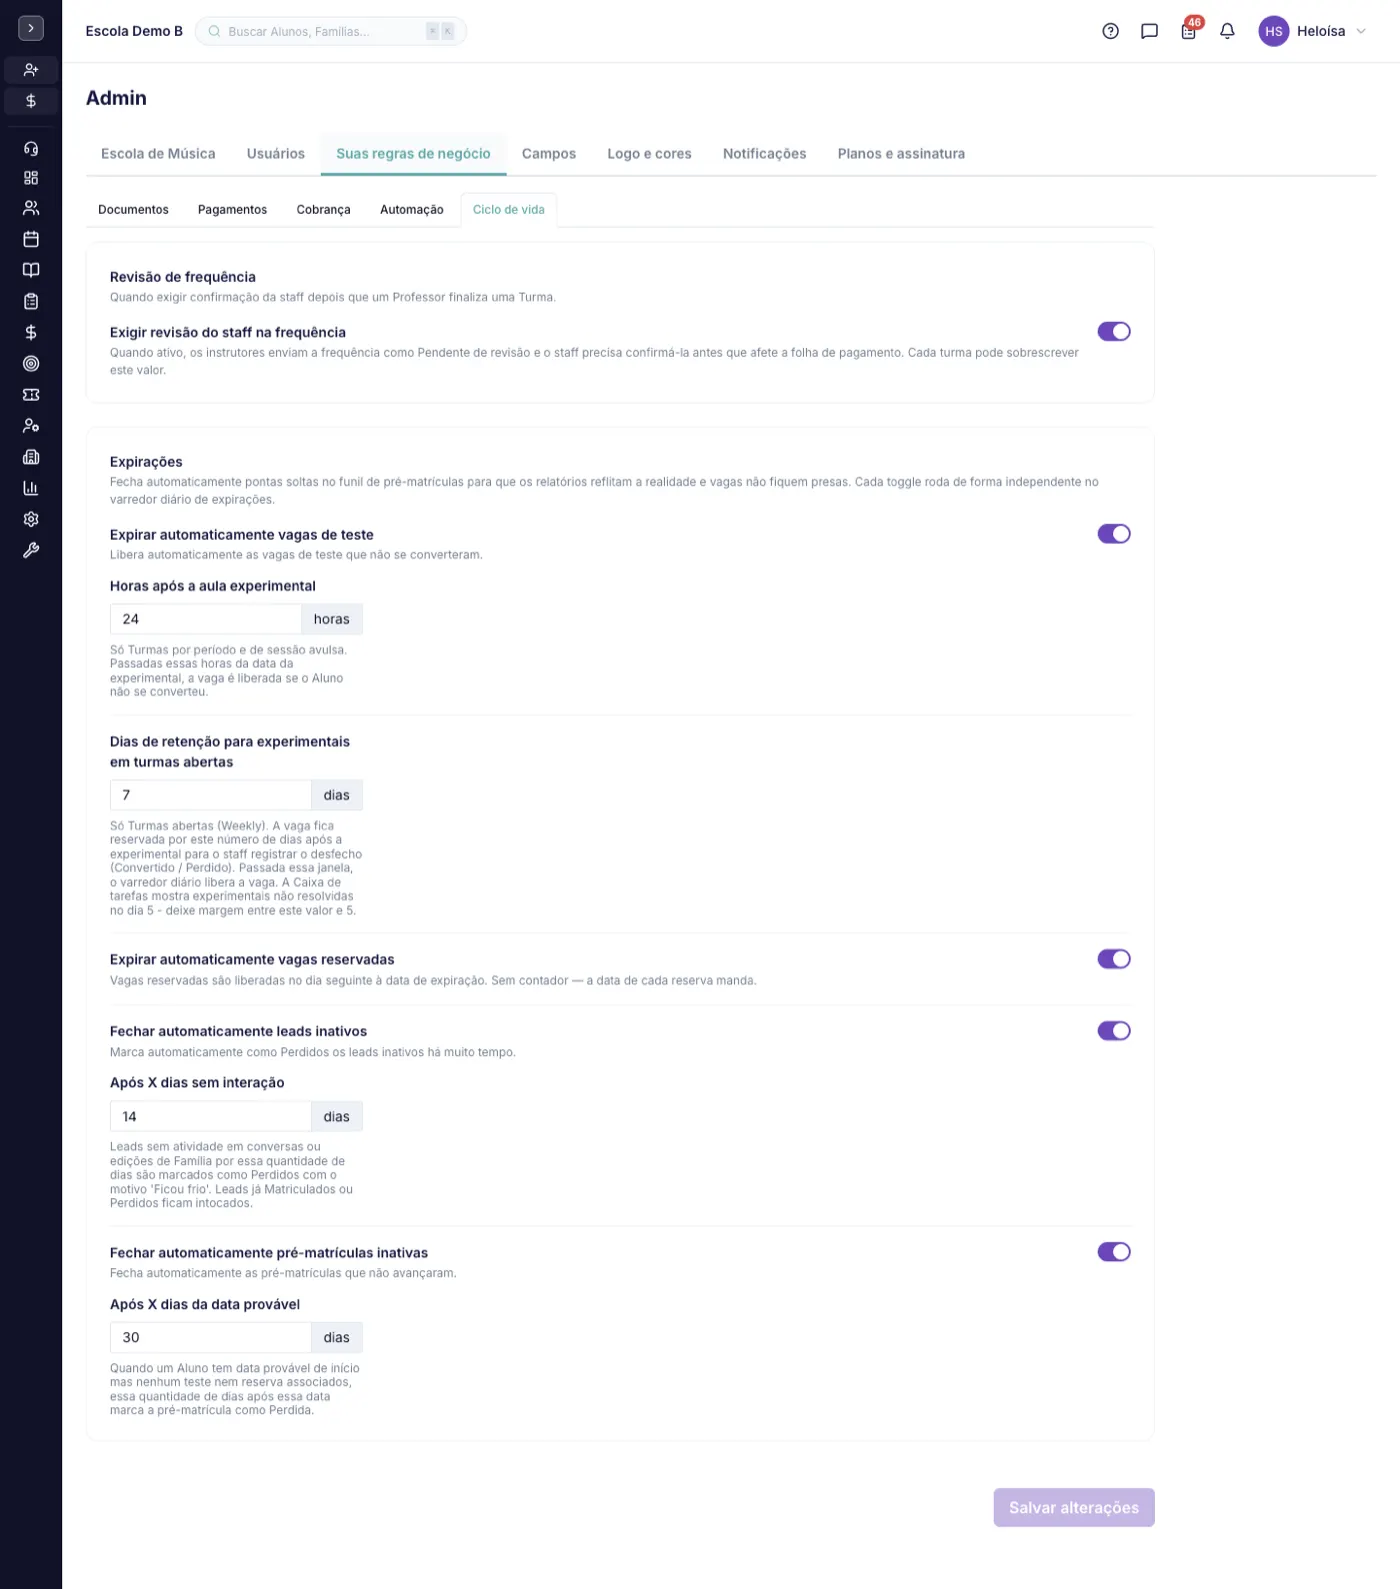The image size is (1400, 1589).
Task: Select the Cobrança sub-tab
Action: (x=323, y=210)
